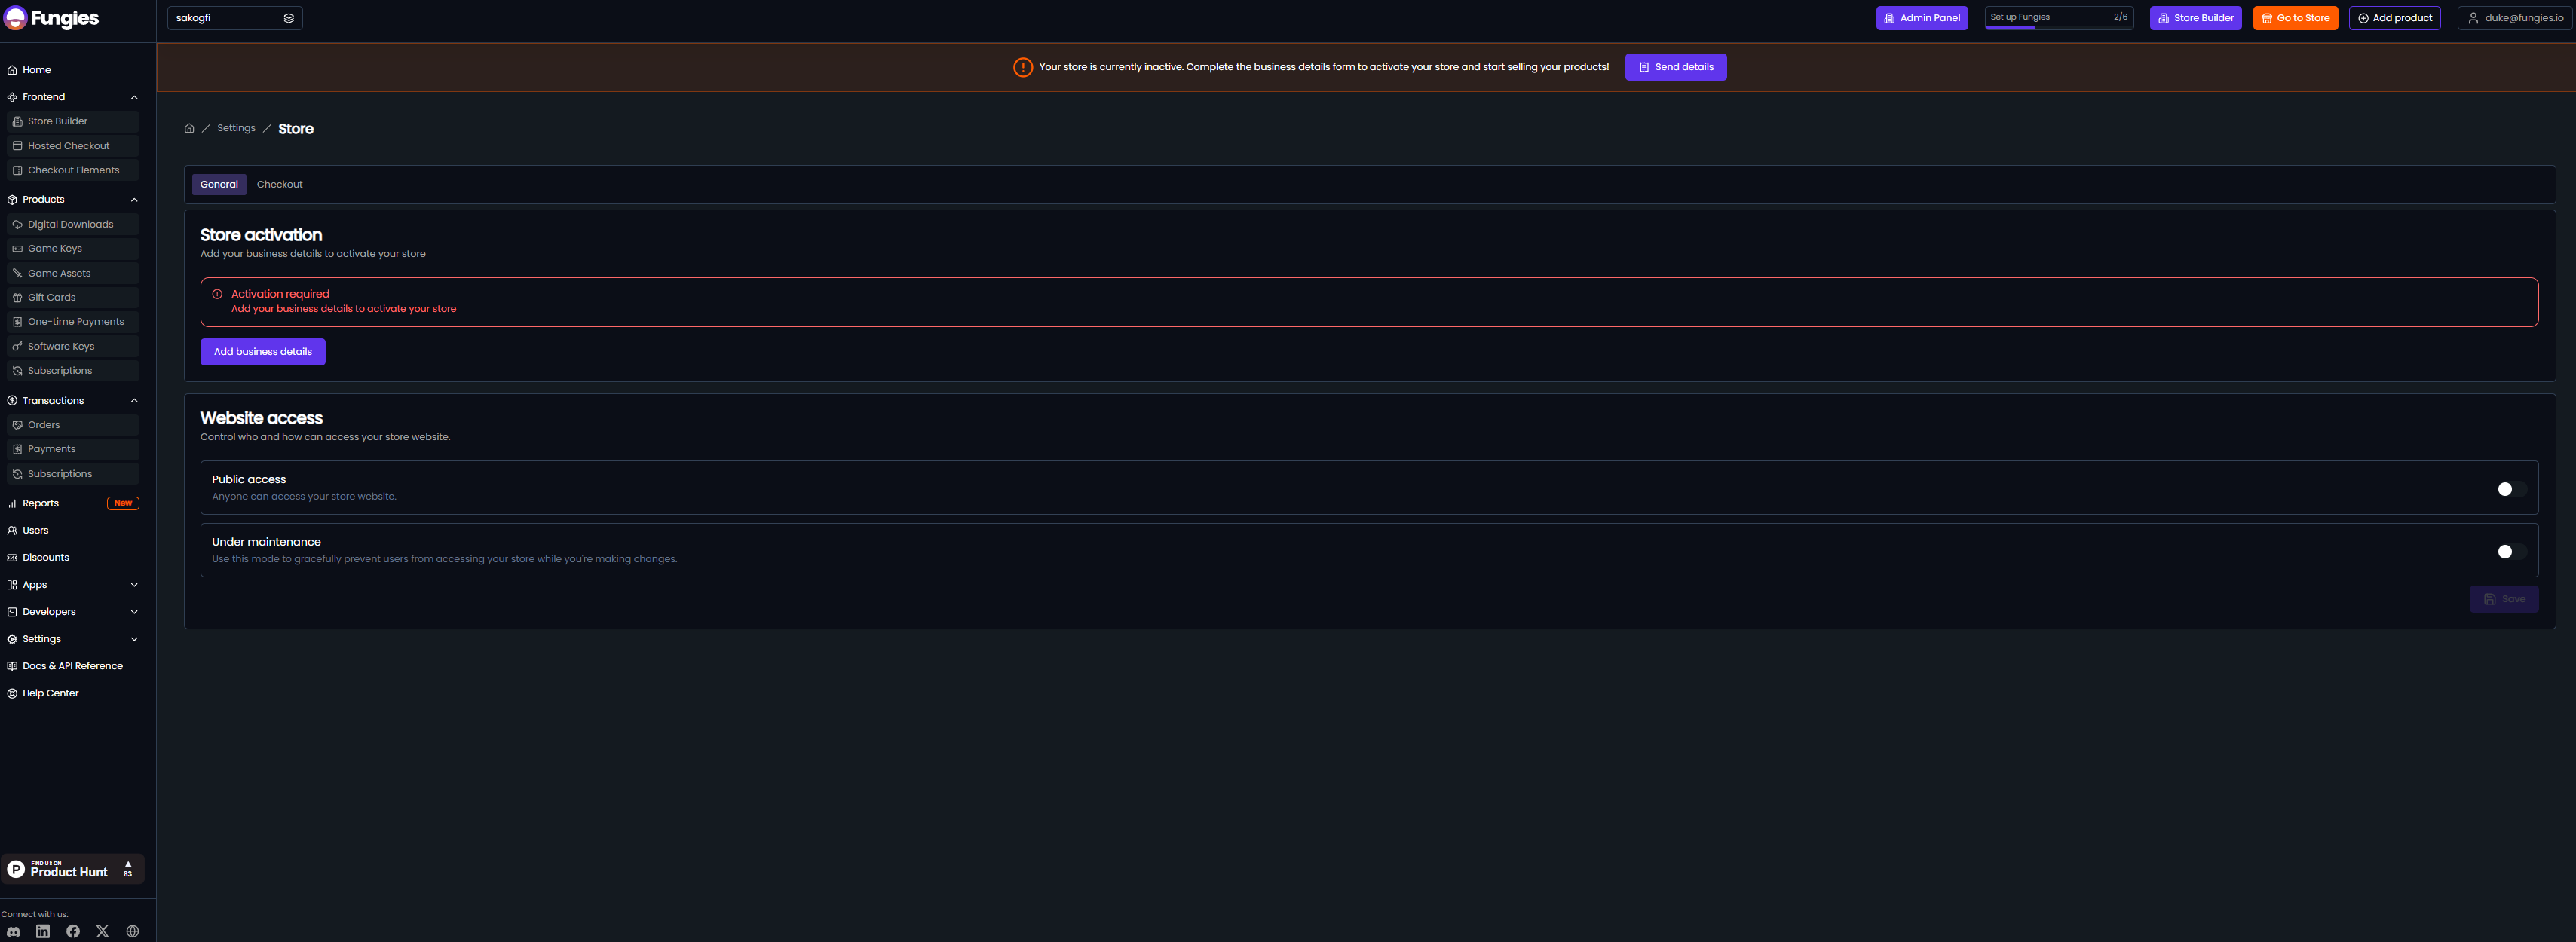Click the Discord icon in footer

point(13,931)
